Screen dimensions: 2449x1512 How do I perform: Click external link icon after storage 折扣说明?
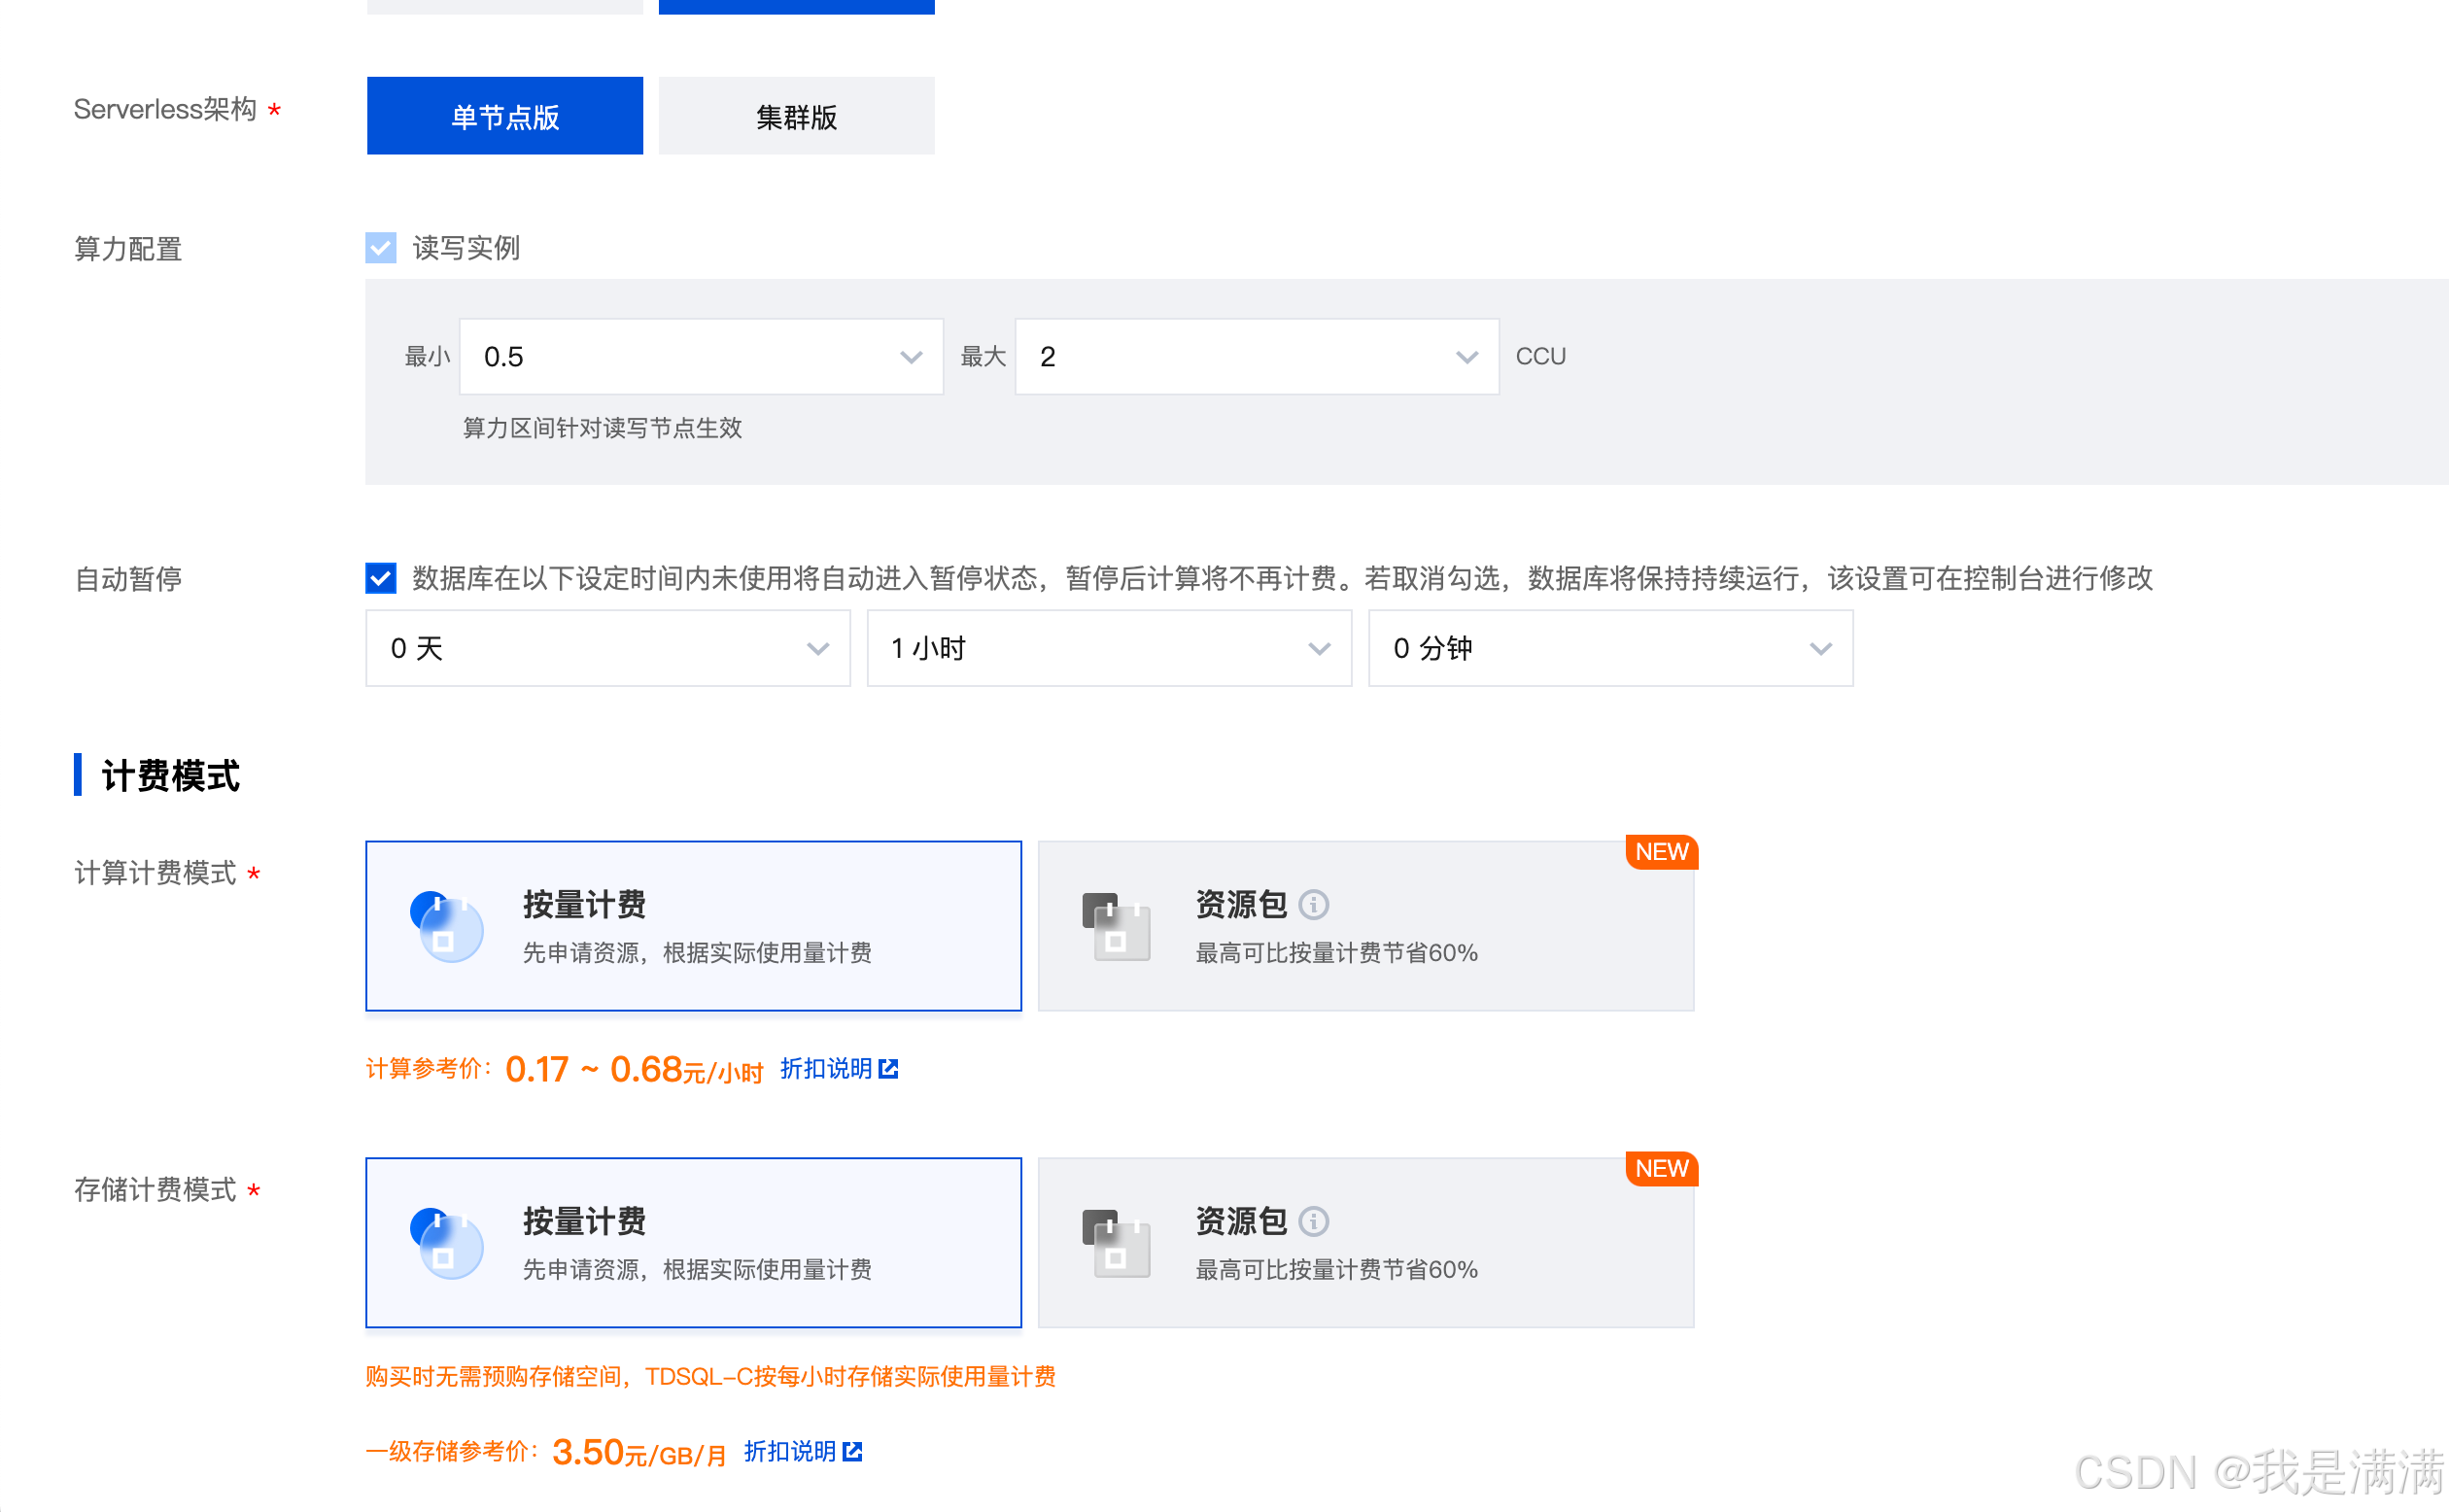pos(852,1451)
